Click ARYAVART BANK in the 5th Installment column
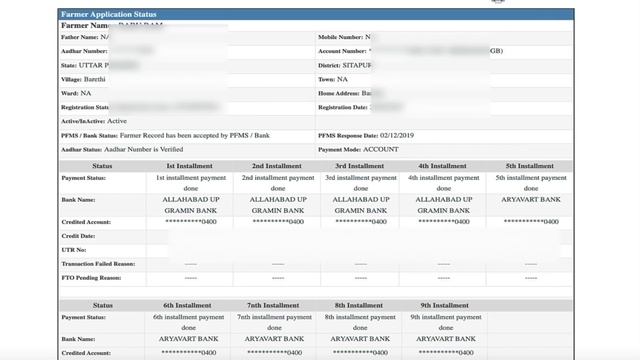Viewport: 640px width, 360px height. tap(531, 200)
